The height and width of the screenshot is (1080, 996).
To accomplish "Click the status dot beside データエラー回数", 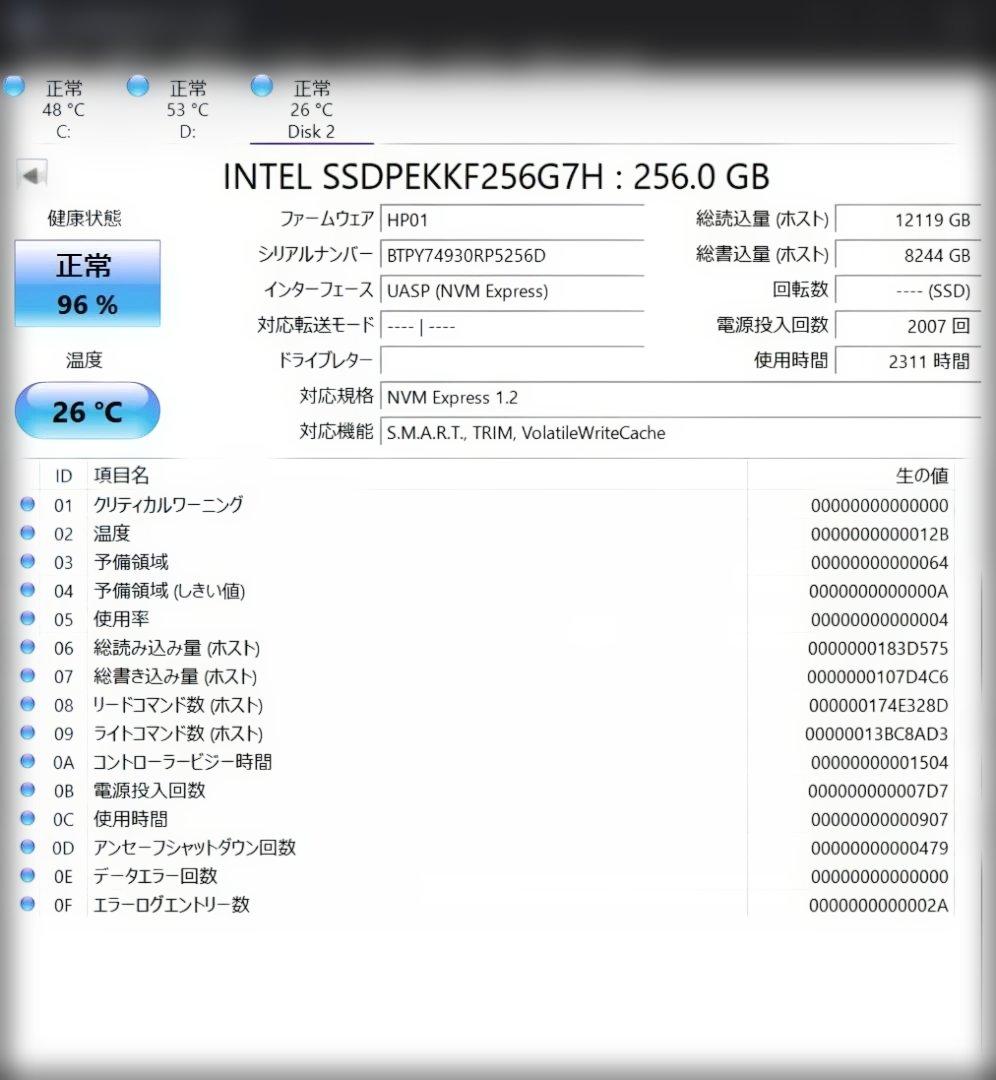I will click(x=27, y=876).
